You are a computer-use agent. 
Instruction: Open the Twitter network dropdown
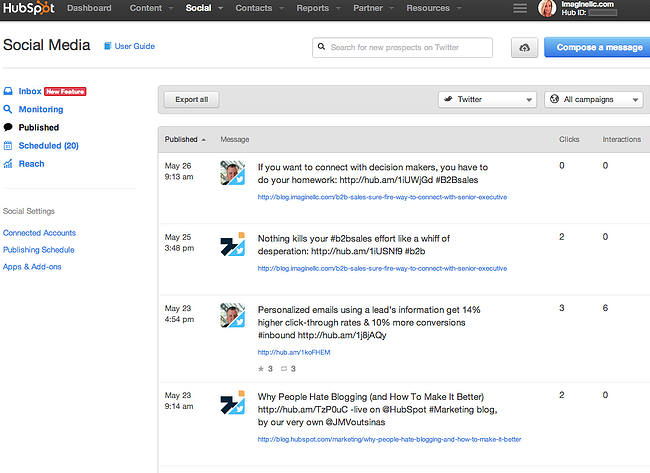(x=488, y=99)
